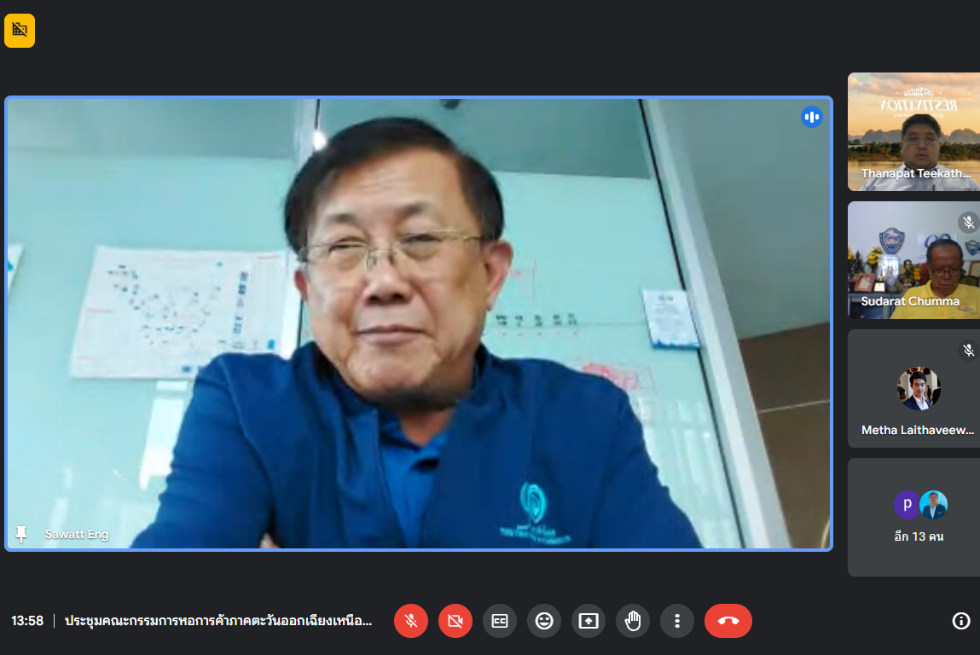Open the meeting details info icon
980x655 pixels.
pos(961,621)
